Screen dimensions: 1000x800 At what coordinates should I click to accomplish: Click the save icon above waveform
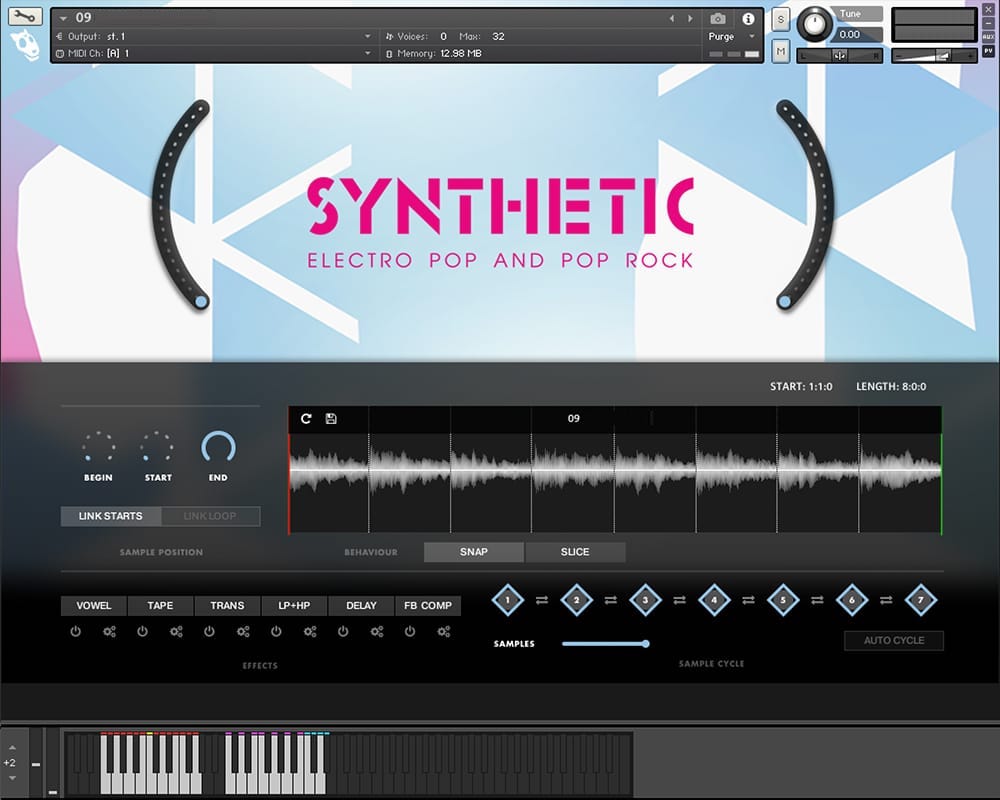331,418
